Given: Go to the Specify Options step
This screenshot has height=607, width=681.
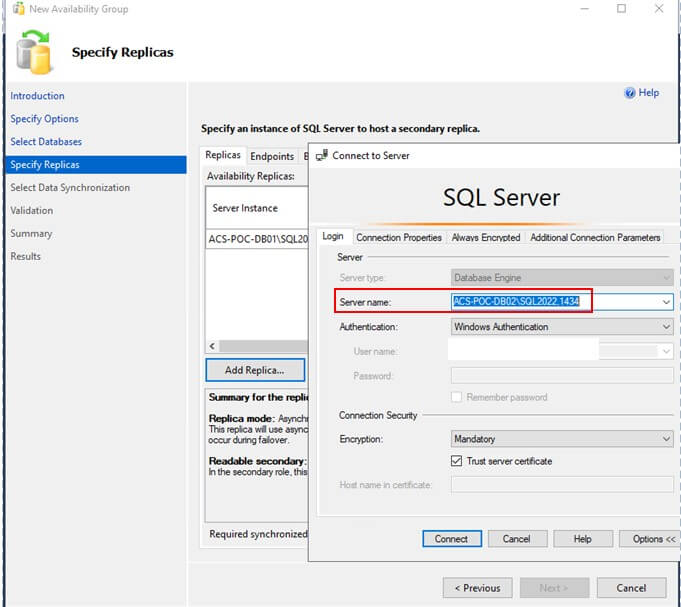Looking at the screenshot, I should [x=44, y=119].
